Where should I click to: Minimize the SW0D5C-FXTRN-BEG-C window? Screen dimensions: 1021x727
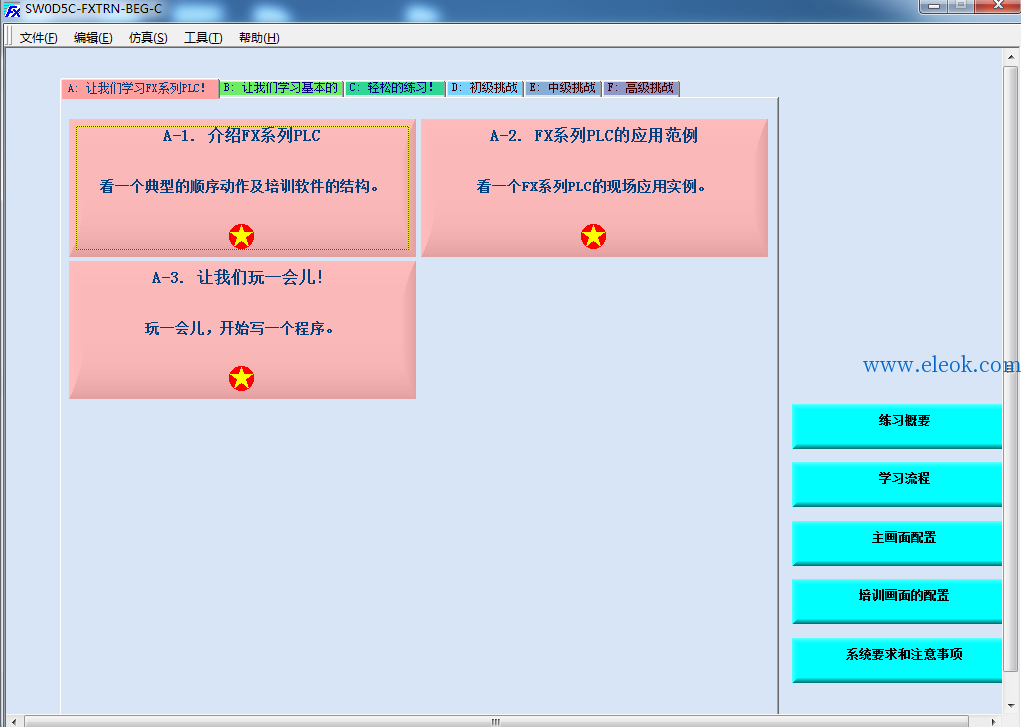point(934,6)
